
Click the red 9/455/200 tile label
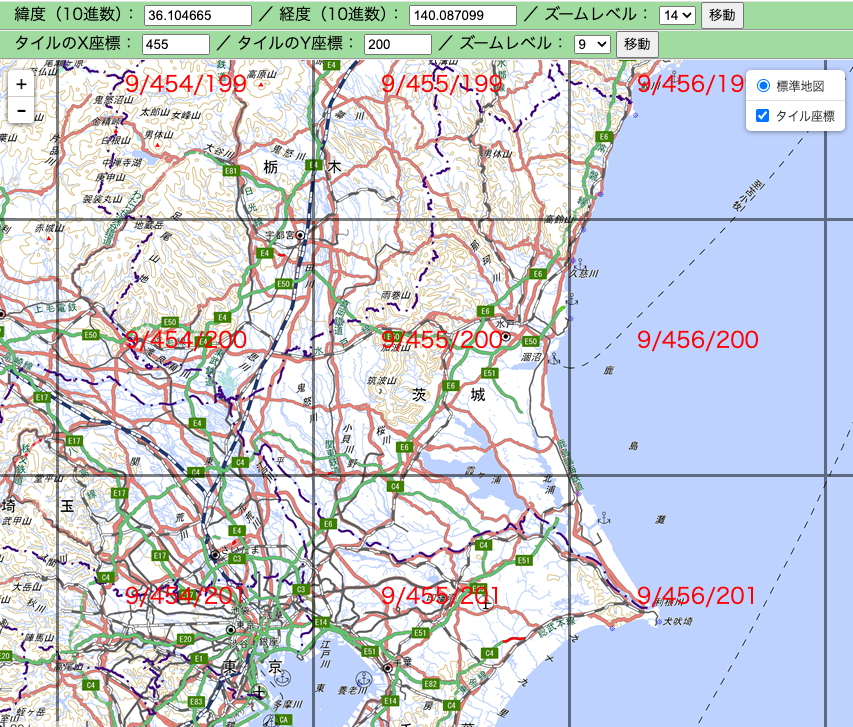point(443,340)
